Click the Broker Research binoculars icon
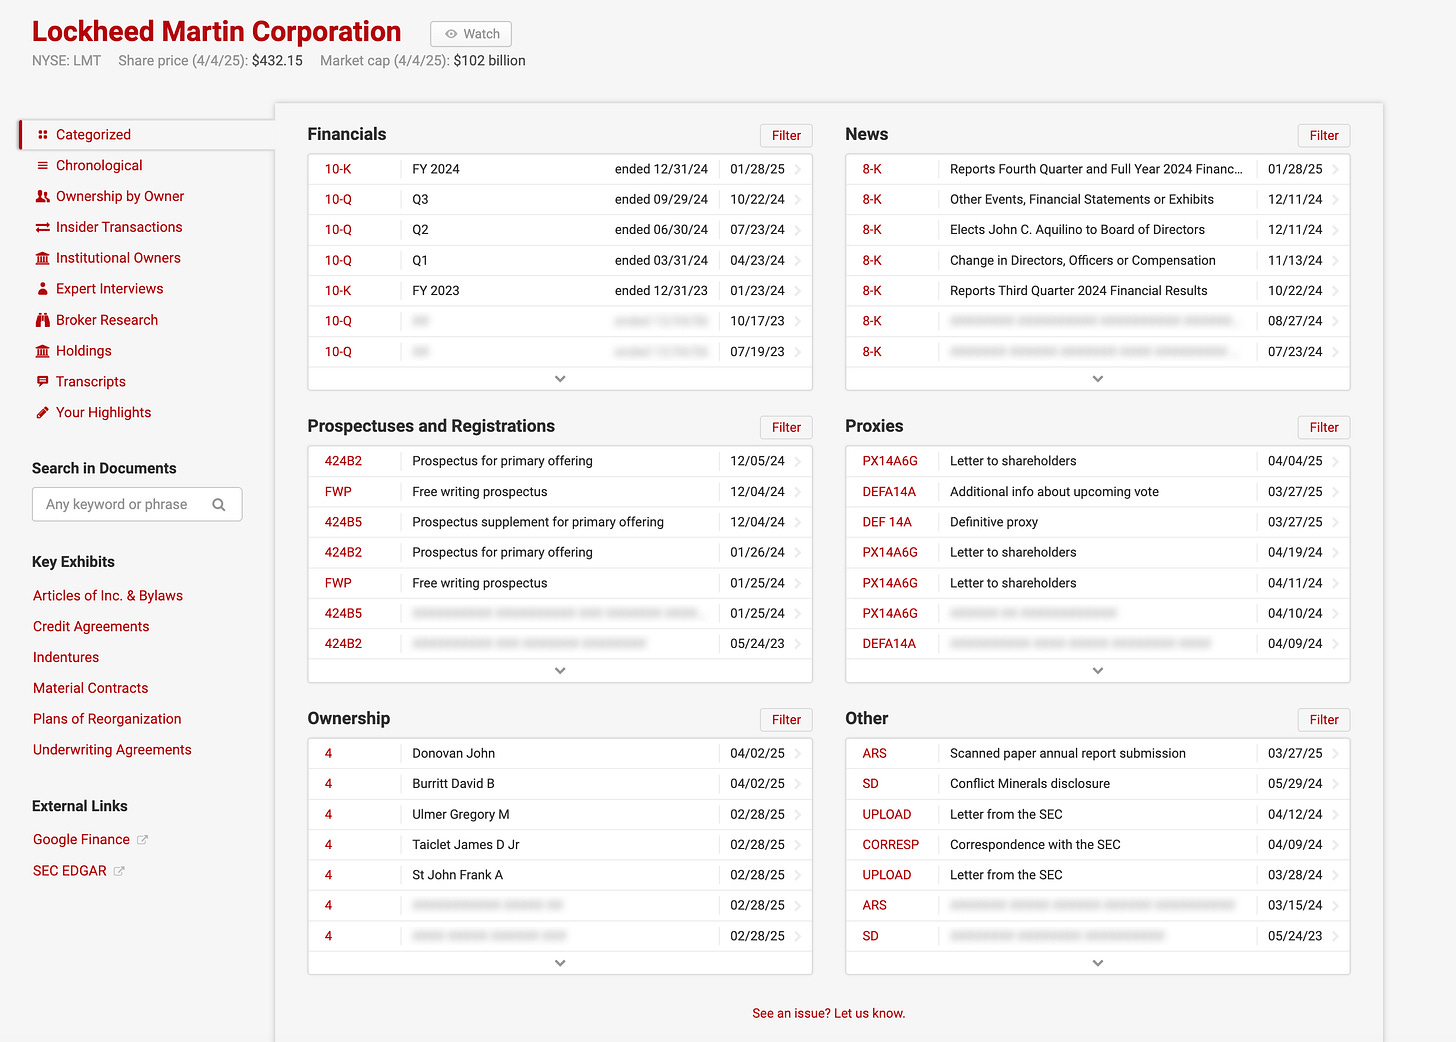Image resolution: width=1456 pixels, height=1042 pixels. coord(42,320)
